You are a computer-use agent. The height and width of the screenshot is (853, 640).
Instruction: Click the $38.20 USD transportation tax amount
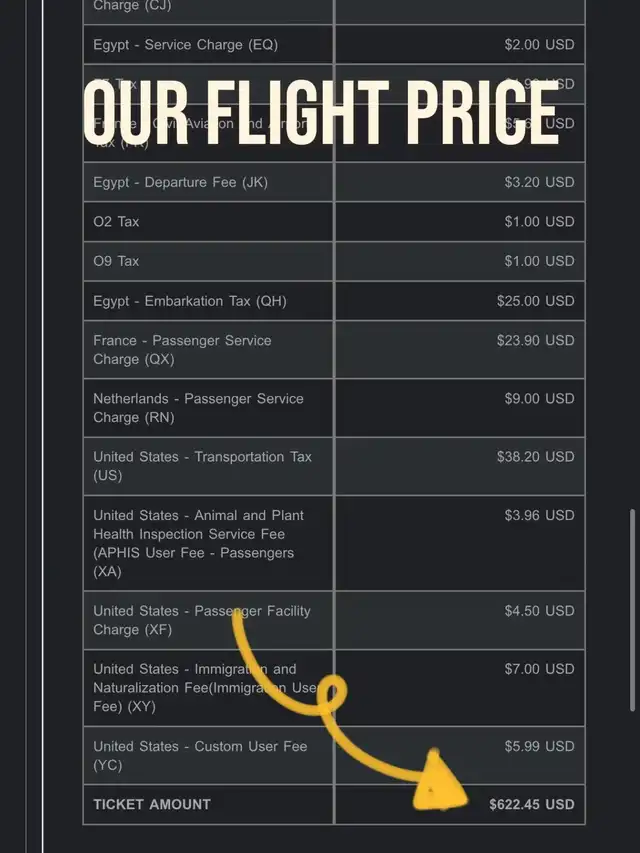coord(535,456)
